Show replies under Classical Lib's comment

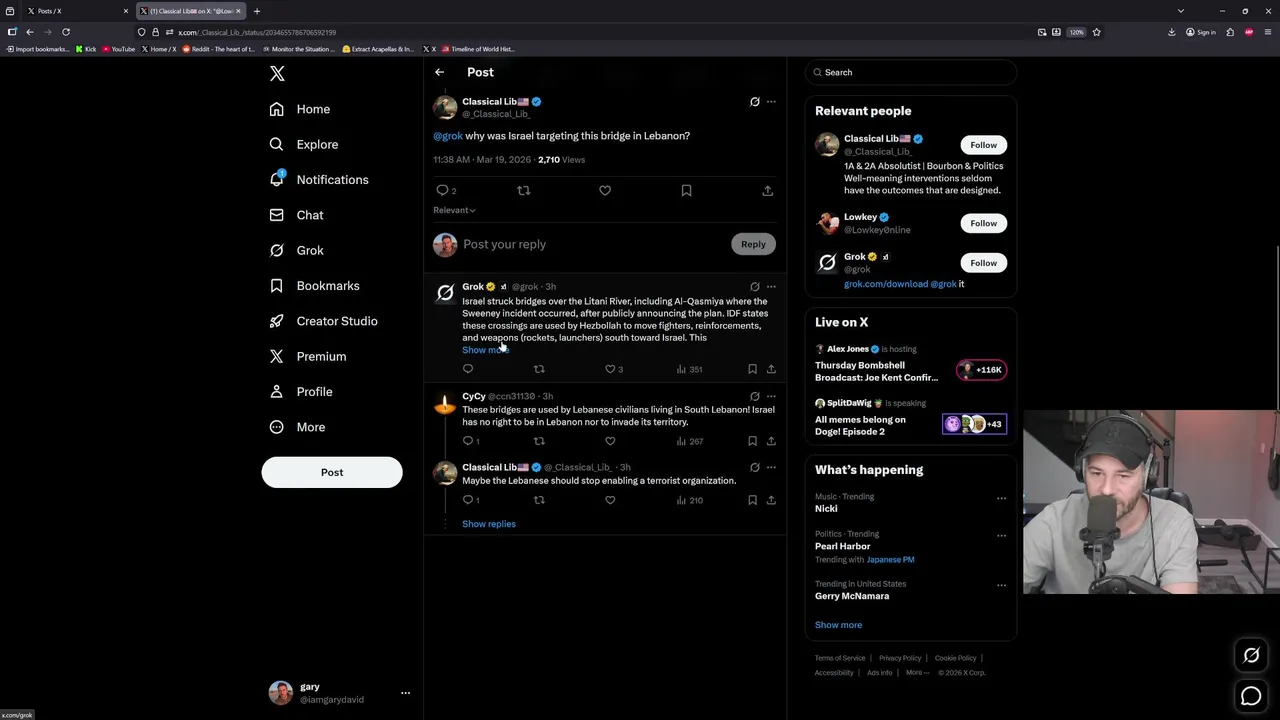click(489, 524)
